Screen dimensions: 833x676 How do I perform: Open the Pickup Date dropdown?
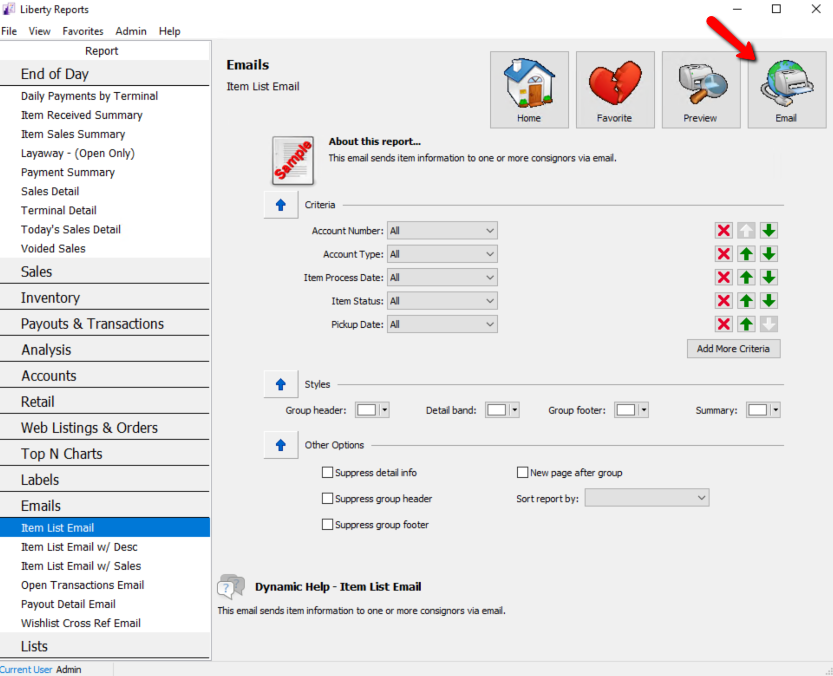443,324
